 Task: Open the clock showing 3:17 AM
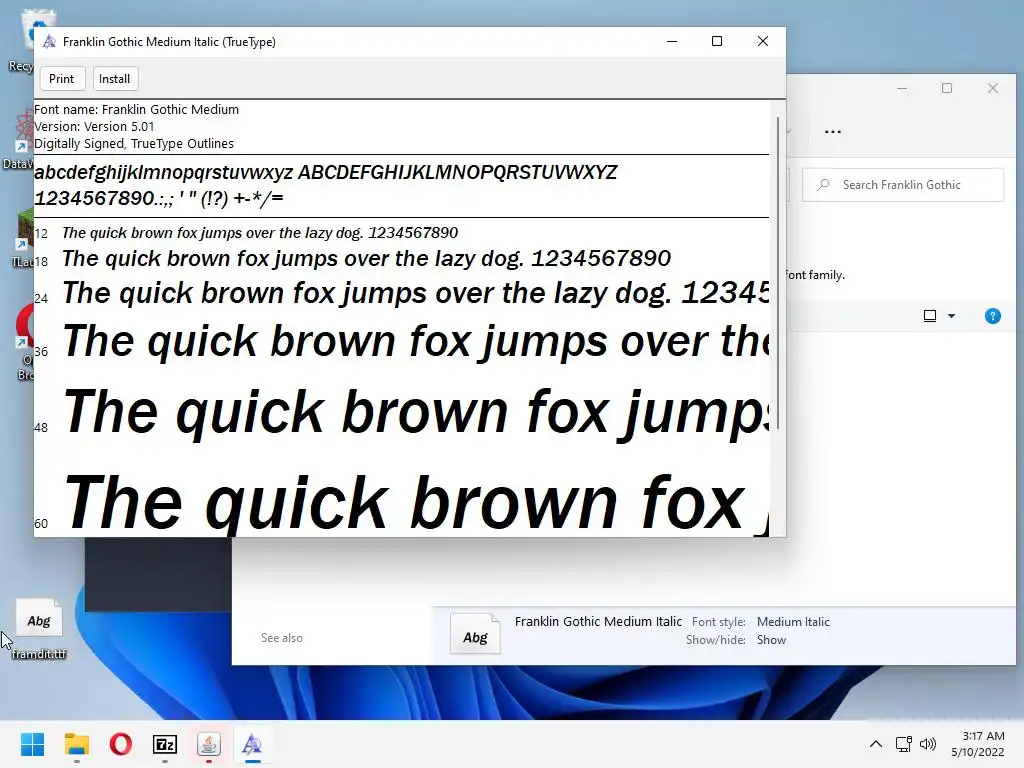coord(983,736)
